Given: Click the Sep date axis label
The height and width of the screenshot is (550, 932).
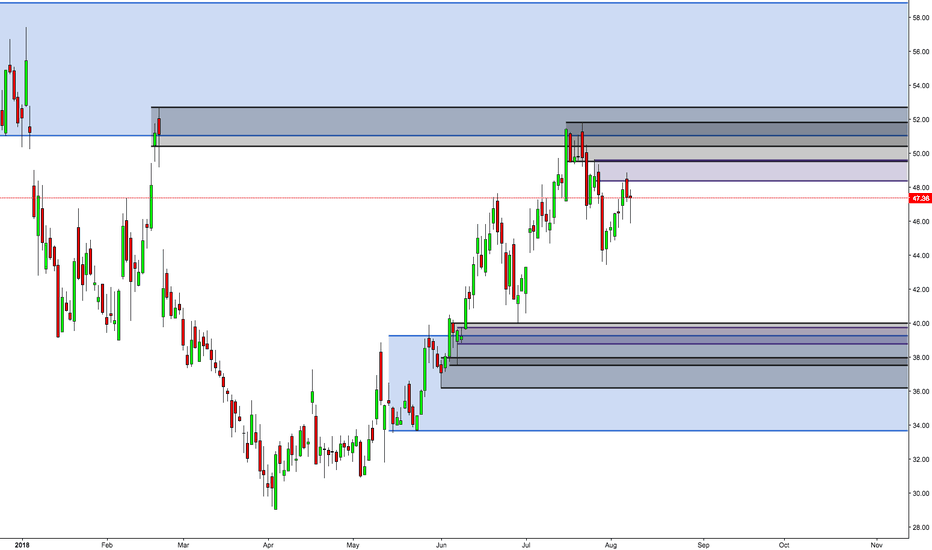Looking at the screenshot, I should (704, 545).
